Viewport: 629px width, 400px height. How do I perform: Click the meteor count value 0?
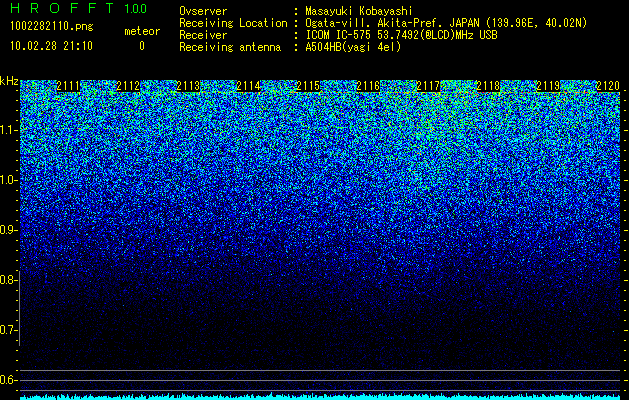point(142,46)
